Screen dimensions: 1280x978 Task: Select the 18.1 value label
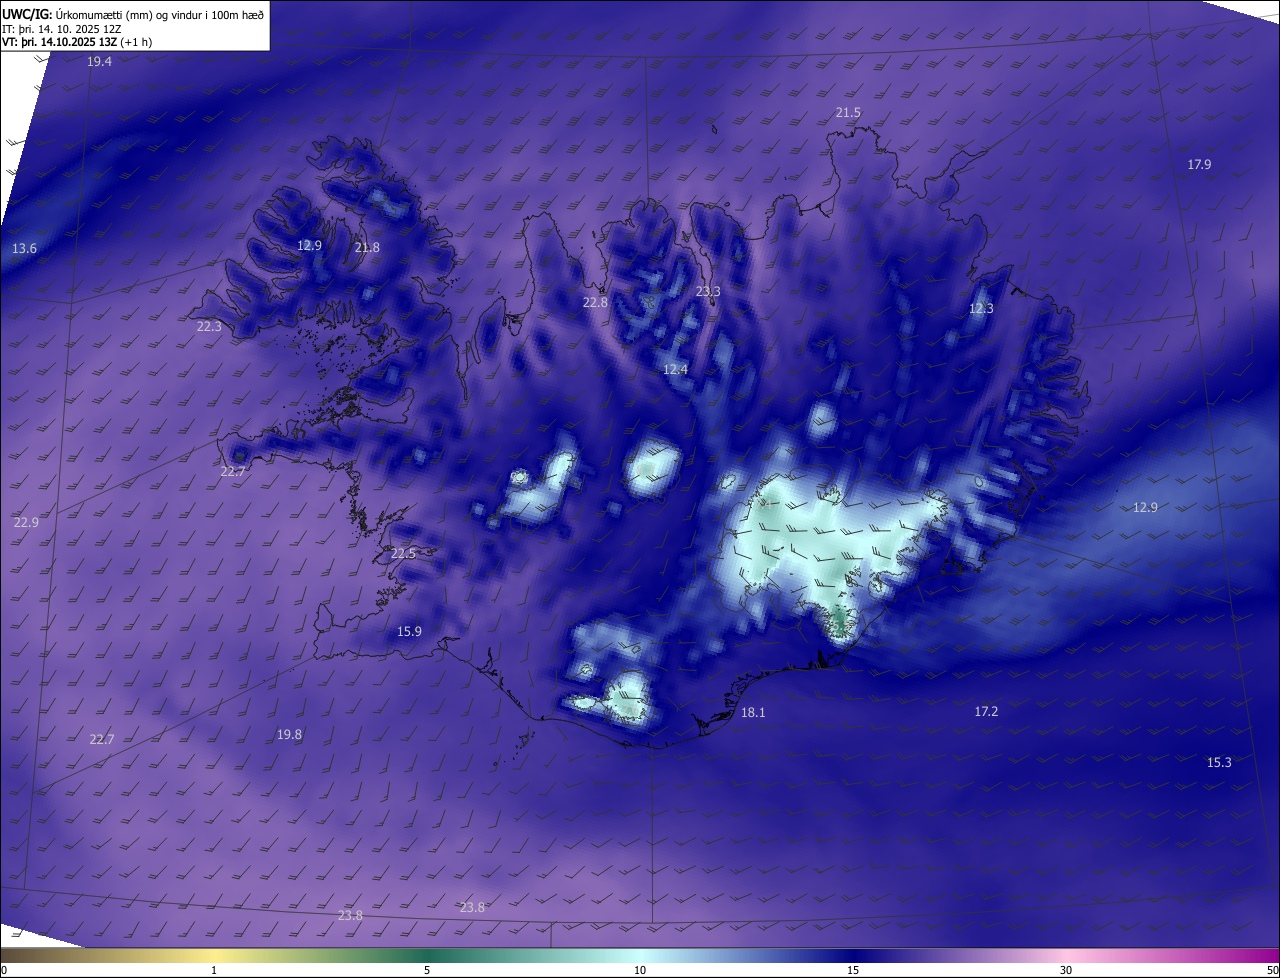[x=753, y=713]
